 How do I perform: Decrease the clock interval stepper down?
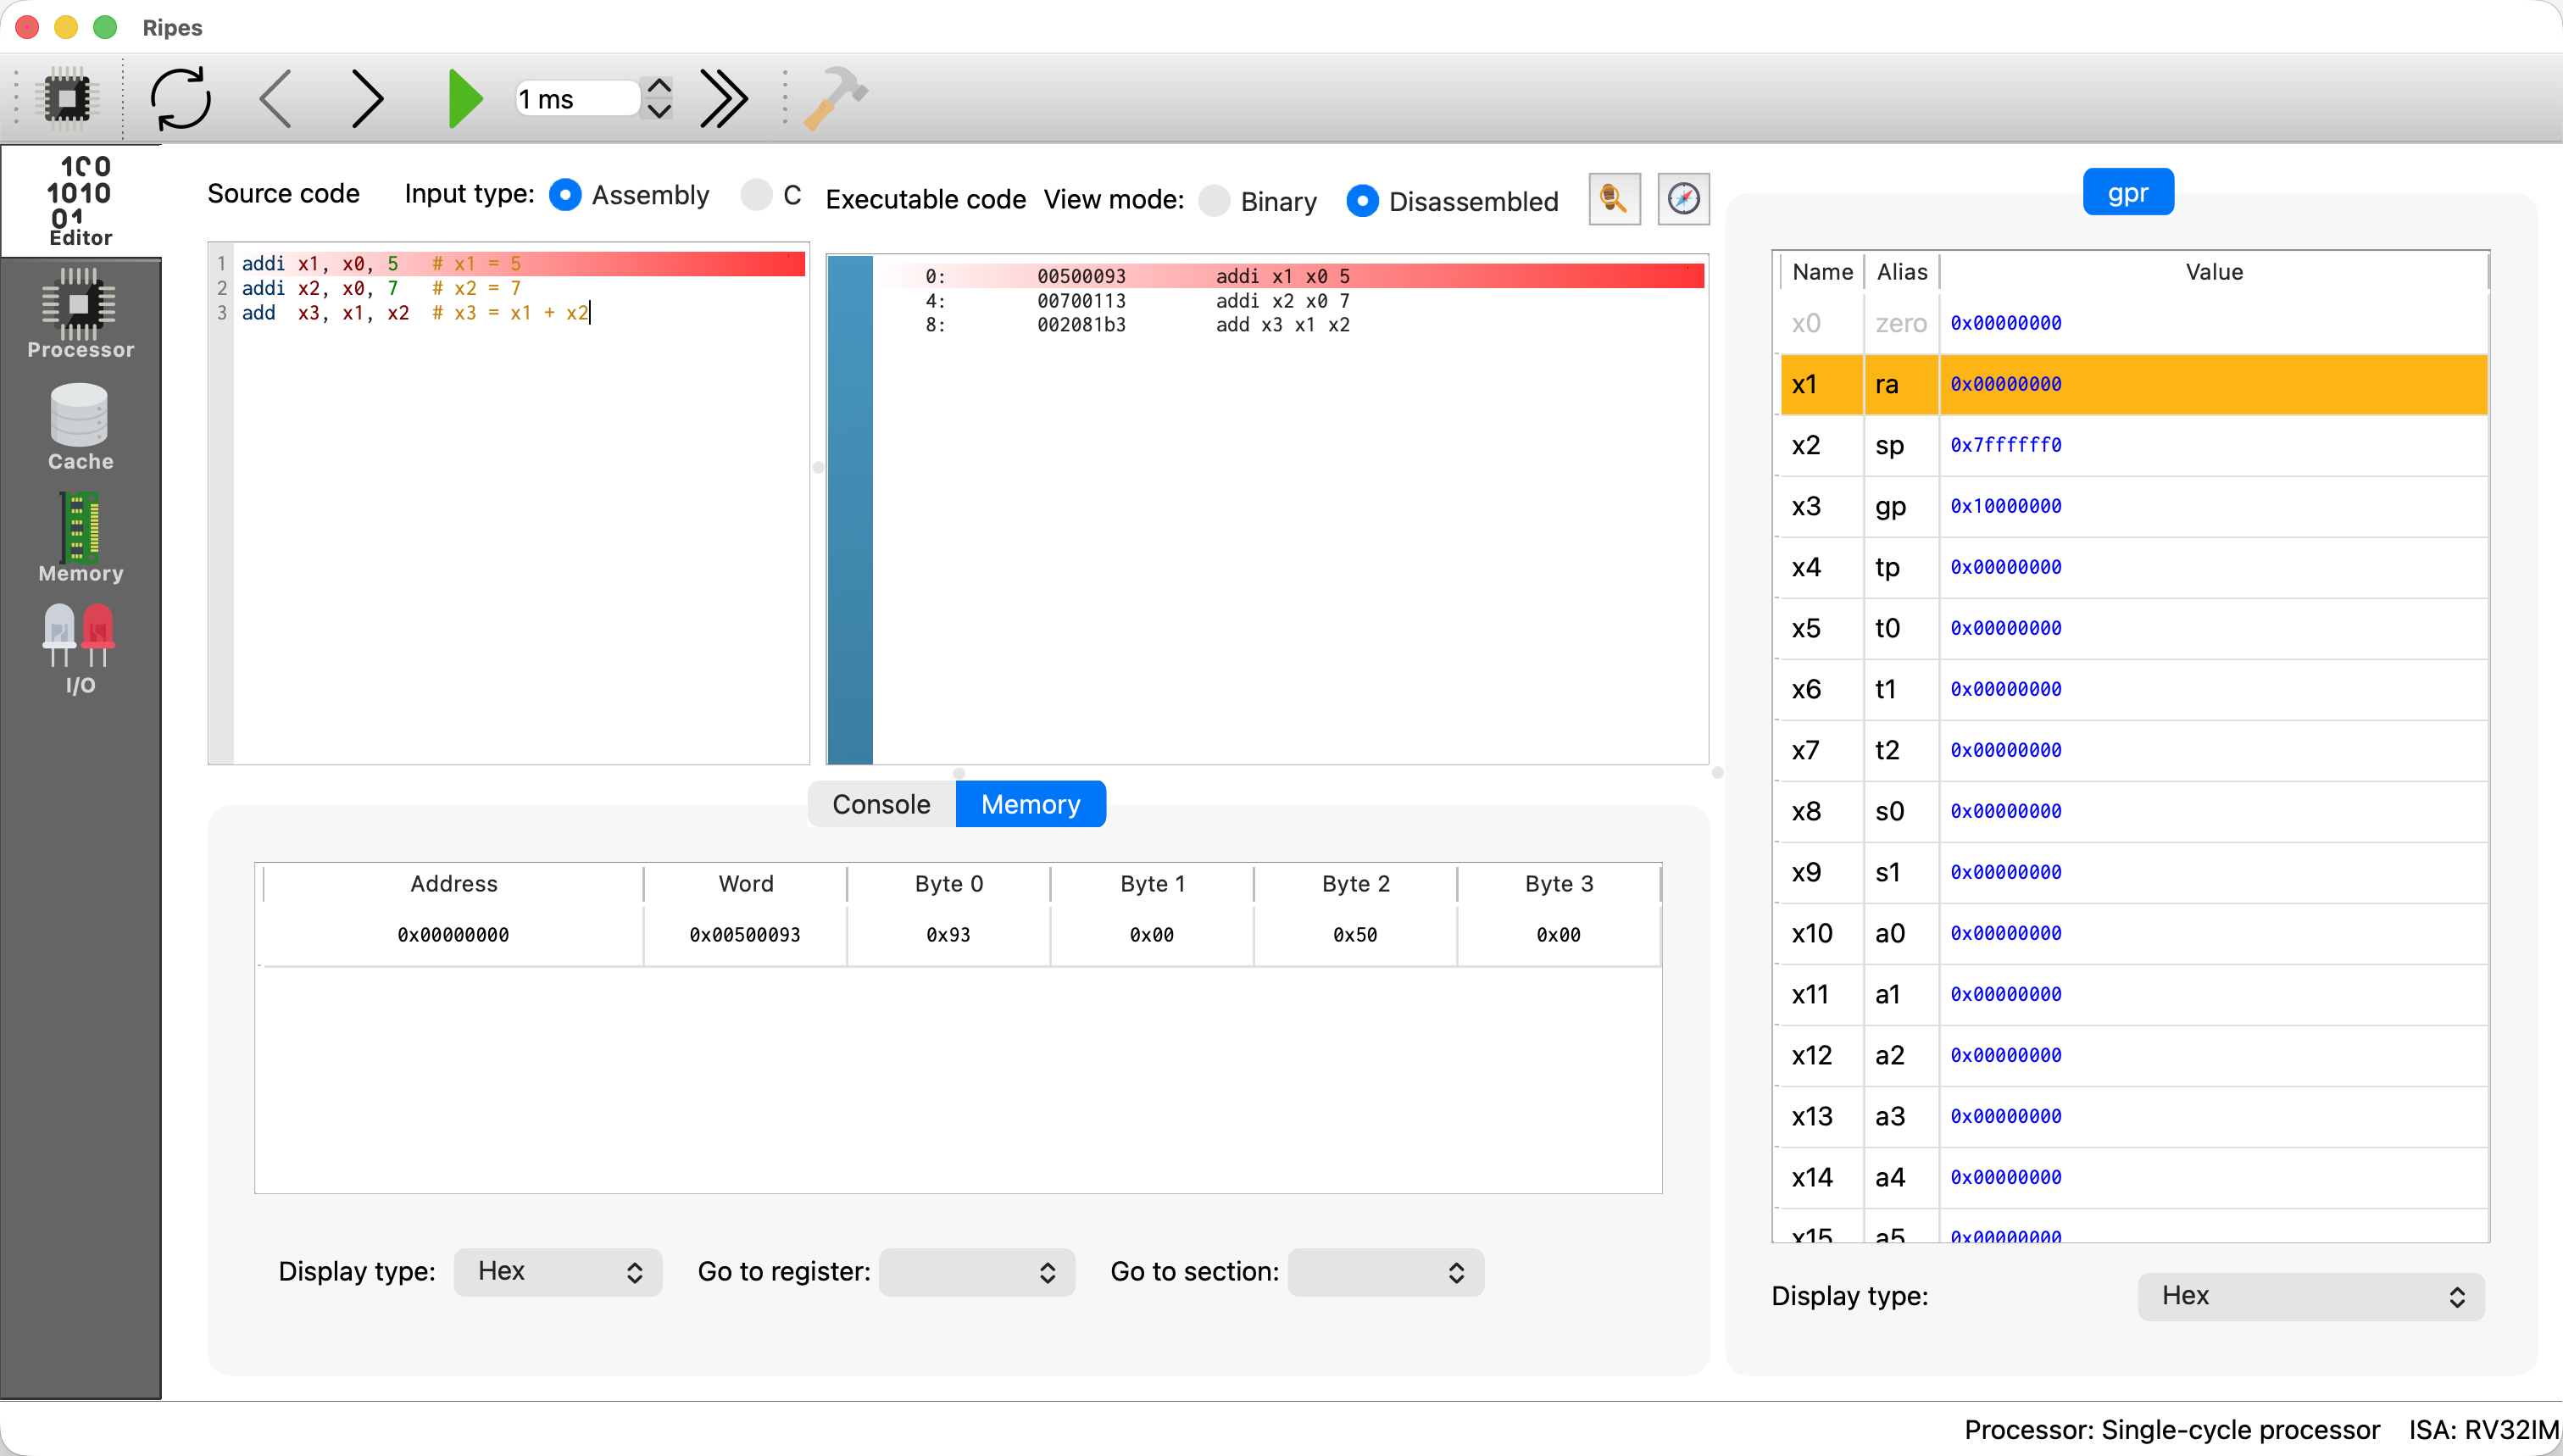pyautogui.click(x=659, y=110)
